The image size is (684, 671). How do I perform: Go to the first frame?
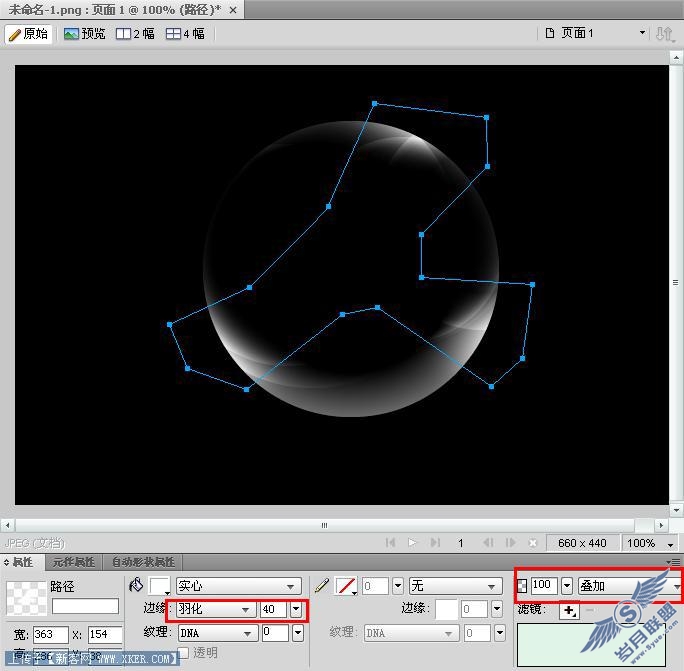390,543
